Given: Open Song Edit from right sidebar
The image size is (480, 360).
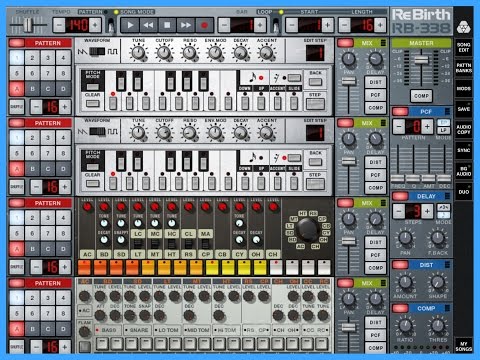Looking at the screenshot, I should [464, 47].
